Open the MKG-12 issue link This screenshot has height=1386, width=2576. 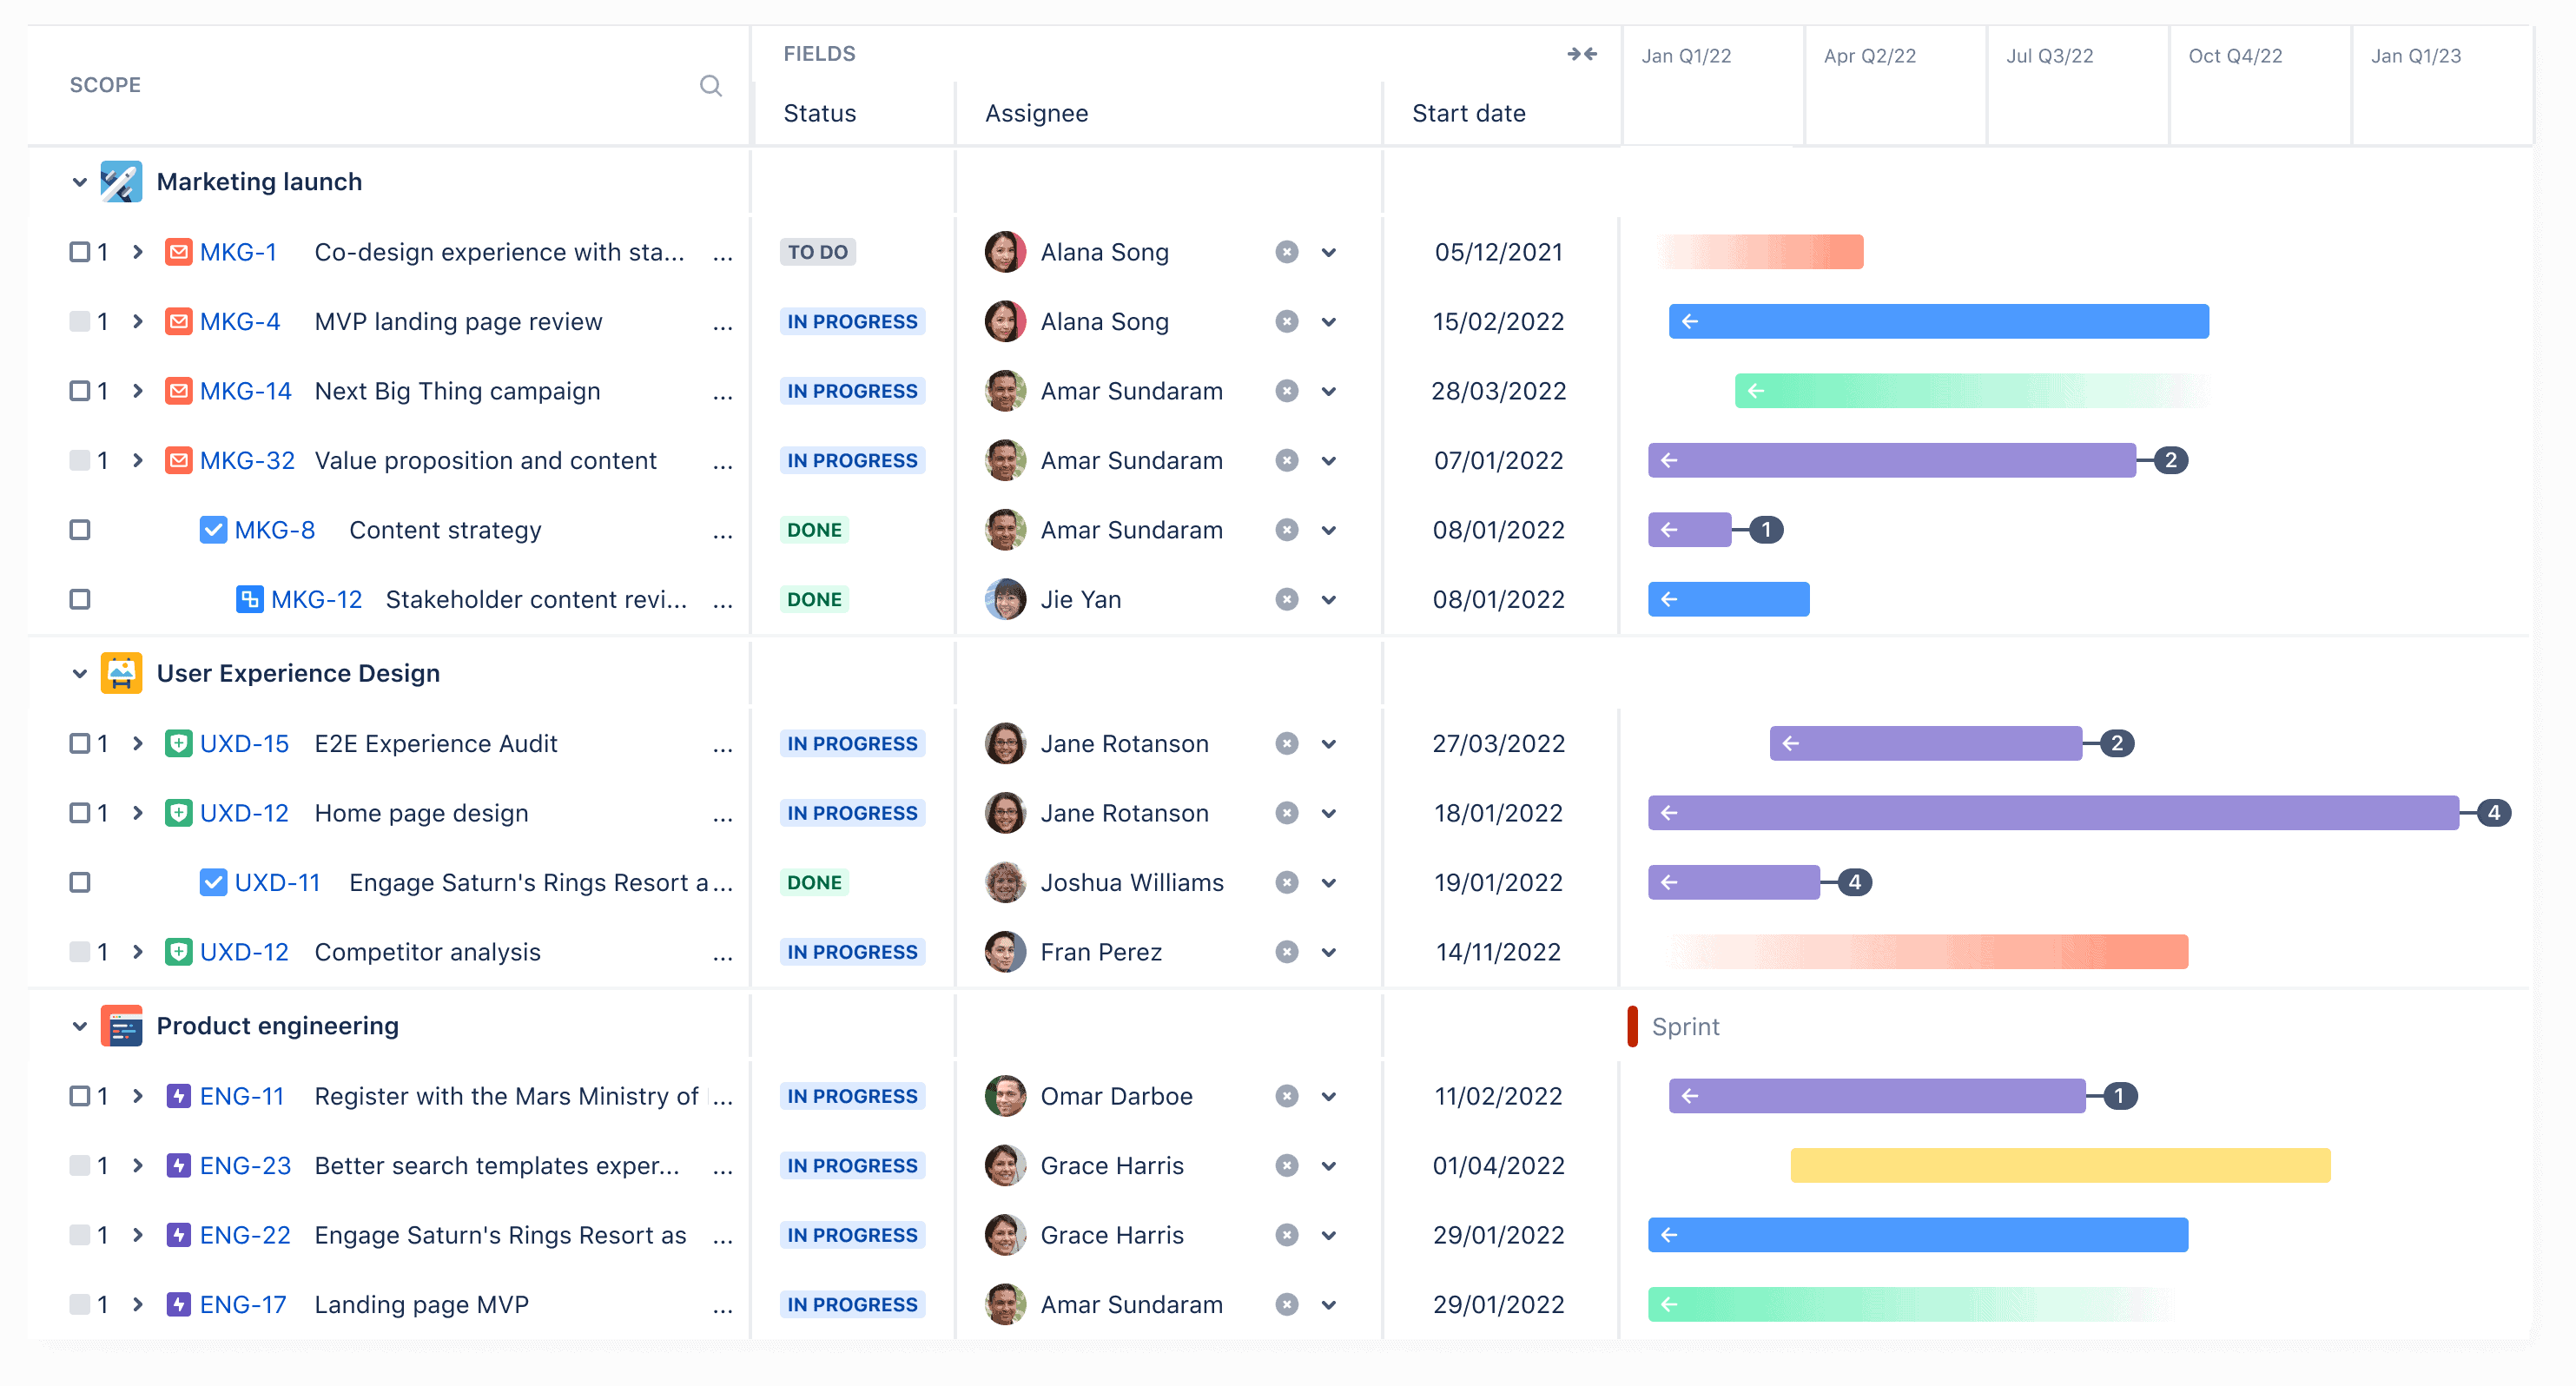coord(316,599)
